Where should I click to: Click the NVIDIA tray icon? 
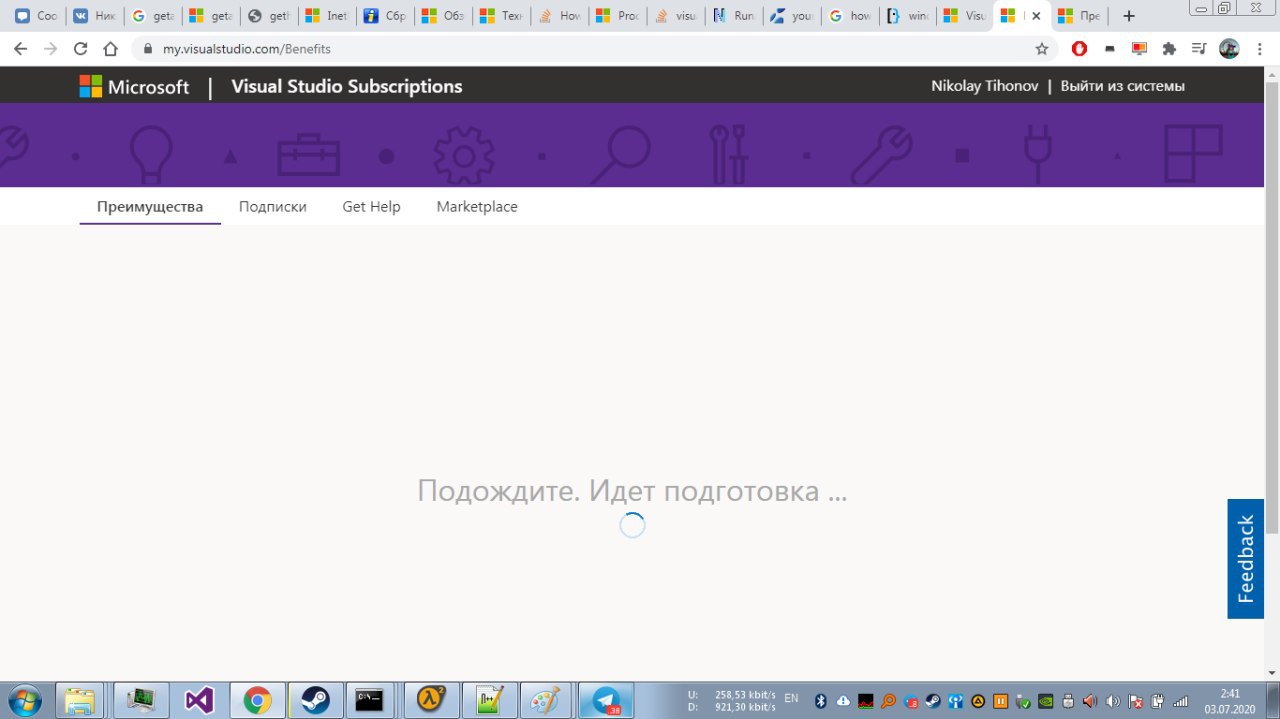[x=1045, y=700]
